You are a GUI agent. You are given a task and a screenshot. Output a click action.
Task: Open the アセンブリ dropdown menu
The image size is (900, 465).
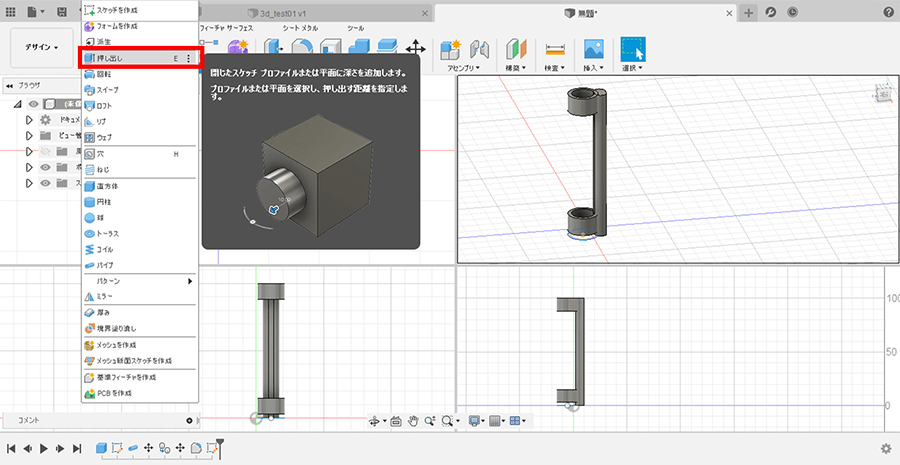[462, 68]
